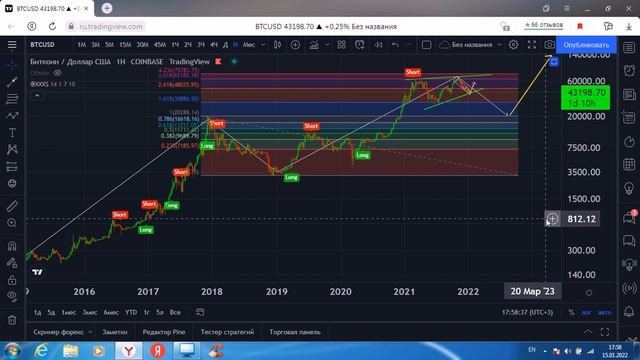Switch to the Мес monthly timeframe
640x360 pixels.
(x=249, y=45)
